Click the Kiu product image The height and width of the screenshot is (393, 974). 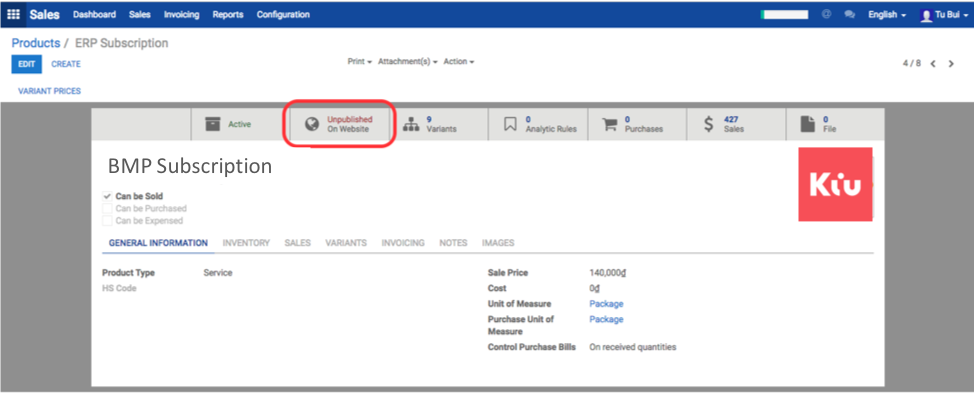(835, 184)
